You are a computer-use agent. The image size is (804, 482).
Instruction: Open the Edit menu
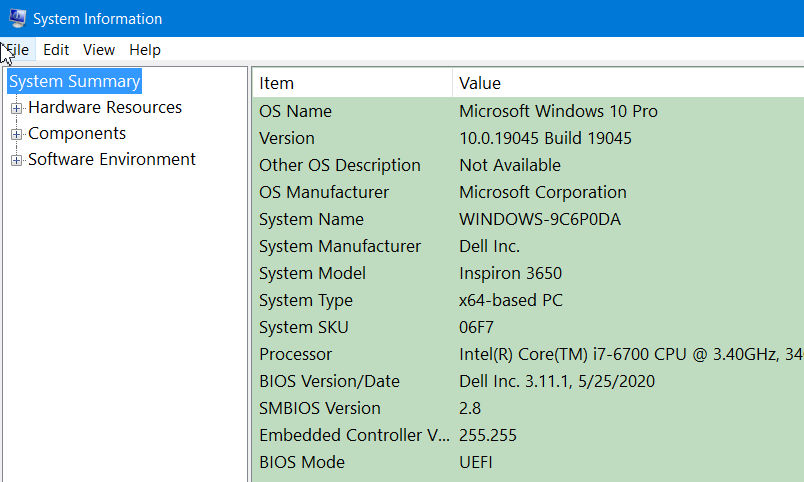[x=56, y=50]
